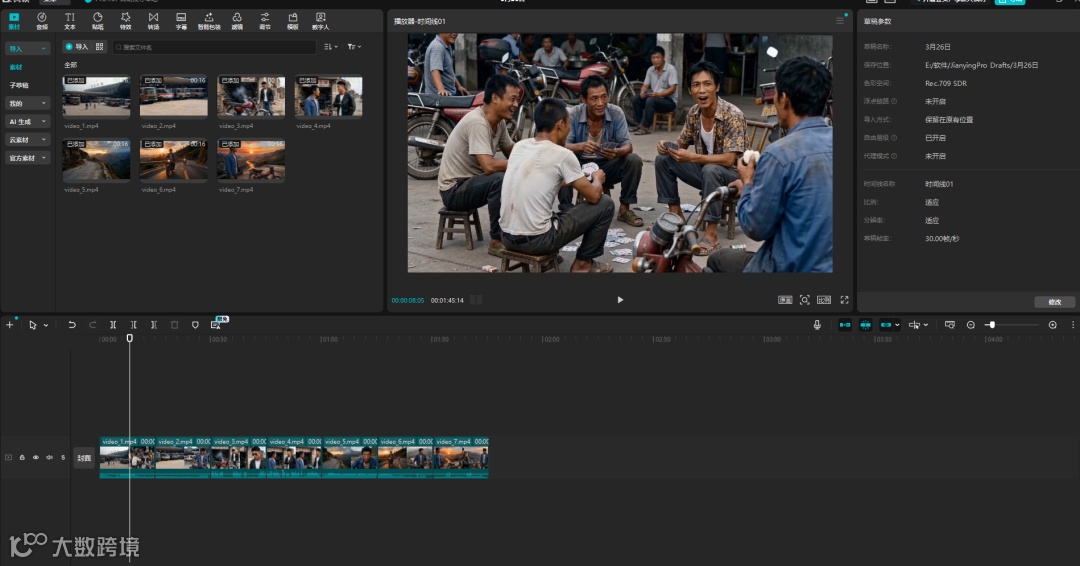Open the 音频 audio tab

[42, 21]
